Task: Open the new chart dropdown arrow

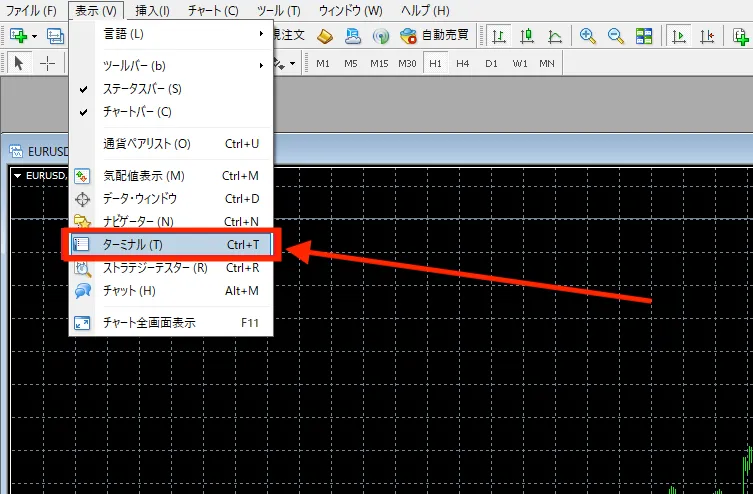Action: (x=34, y=36)
